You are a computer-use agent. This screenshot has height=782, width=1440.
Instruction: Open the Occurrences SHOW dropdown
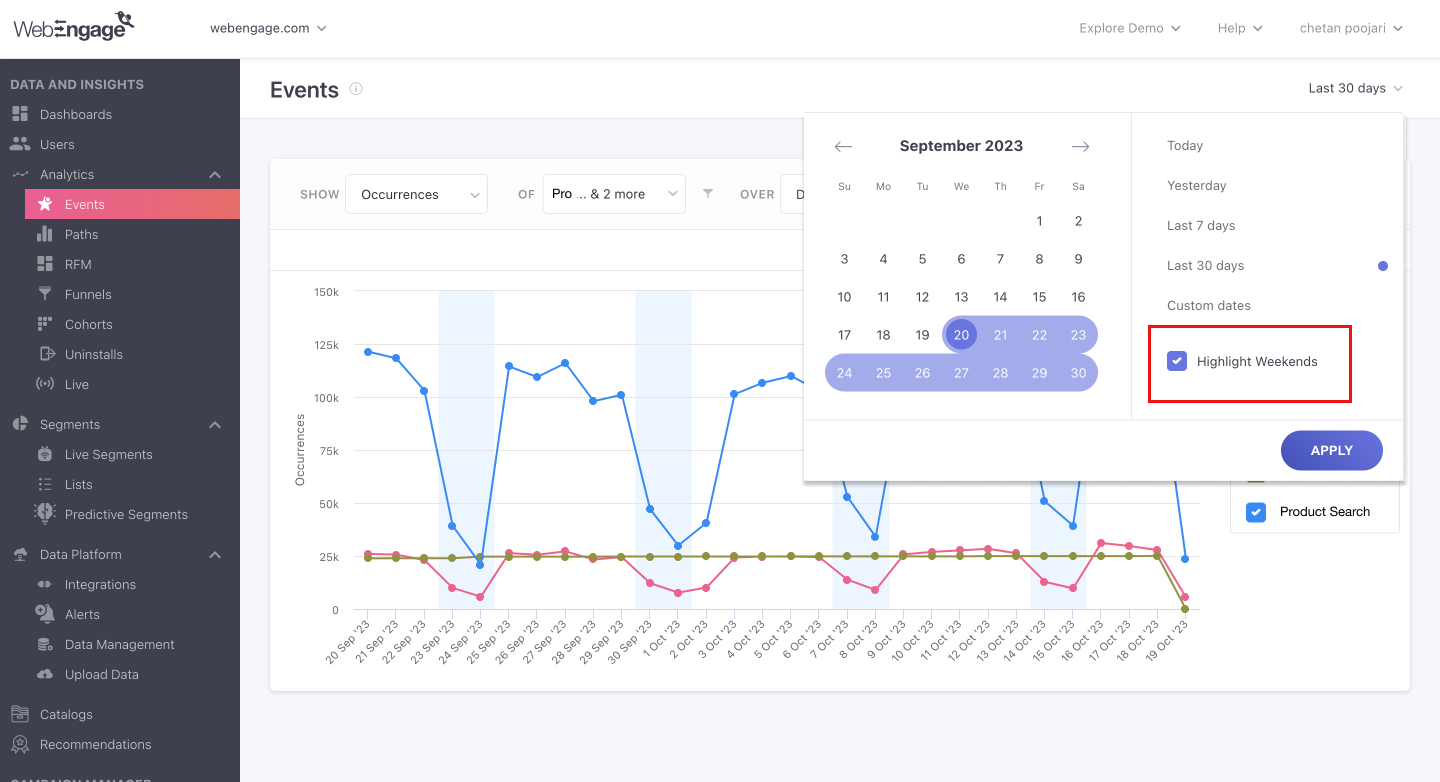pos(417,194)
